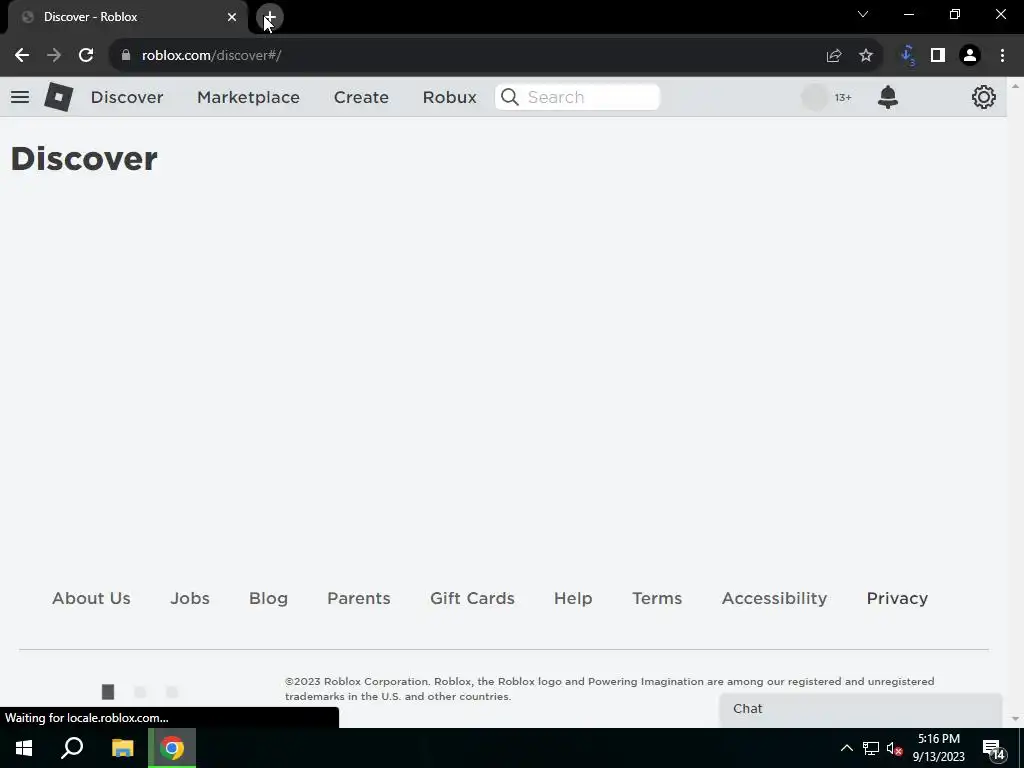View site information lock icon
The image size is (1024, 768).
pyautogui.click(x=126, y=56)
